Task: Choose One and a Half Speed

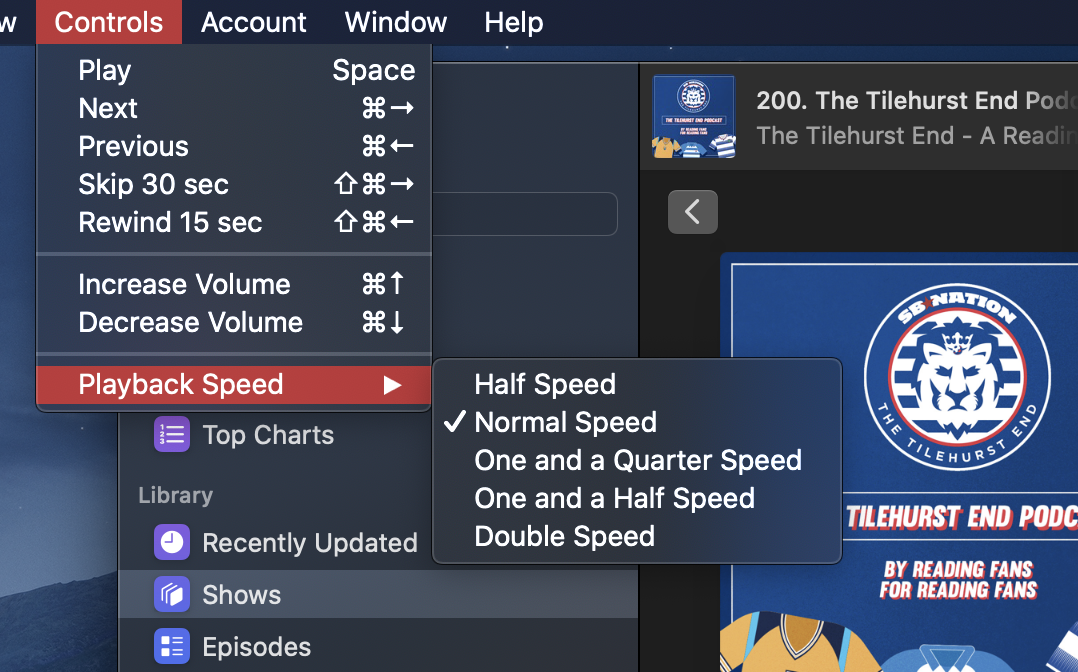Action: click(637, 498)
